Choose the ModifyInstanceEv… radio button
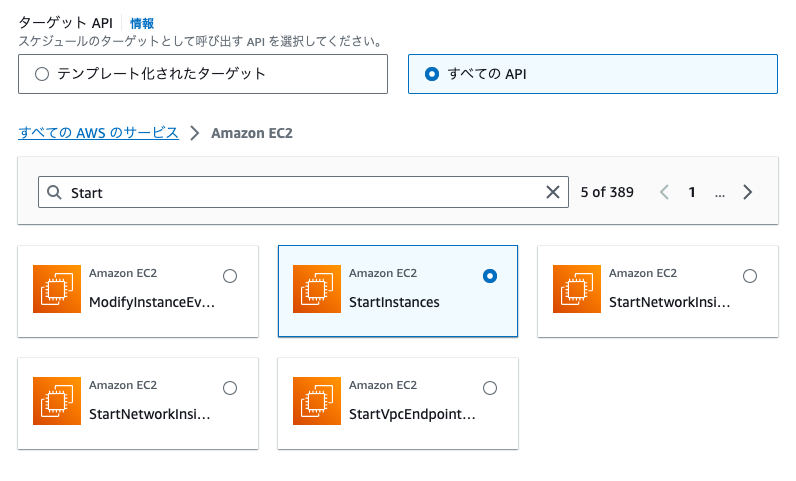The image size is (796, 481). tap(230, 276)
